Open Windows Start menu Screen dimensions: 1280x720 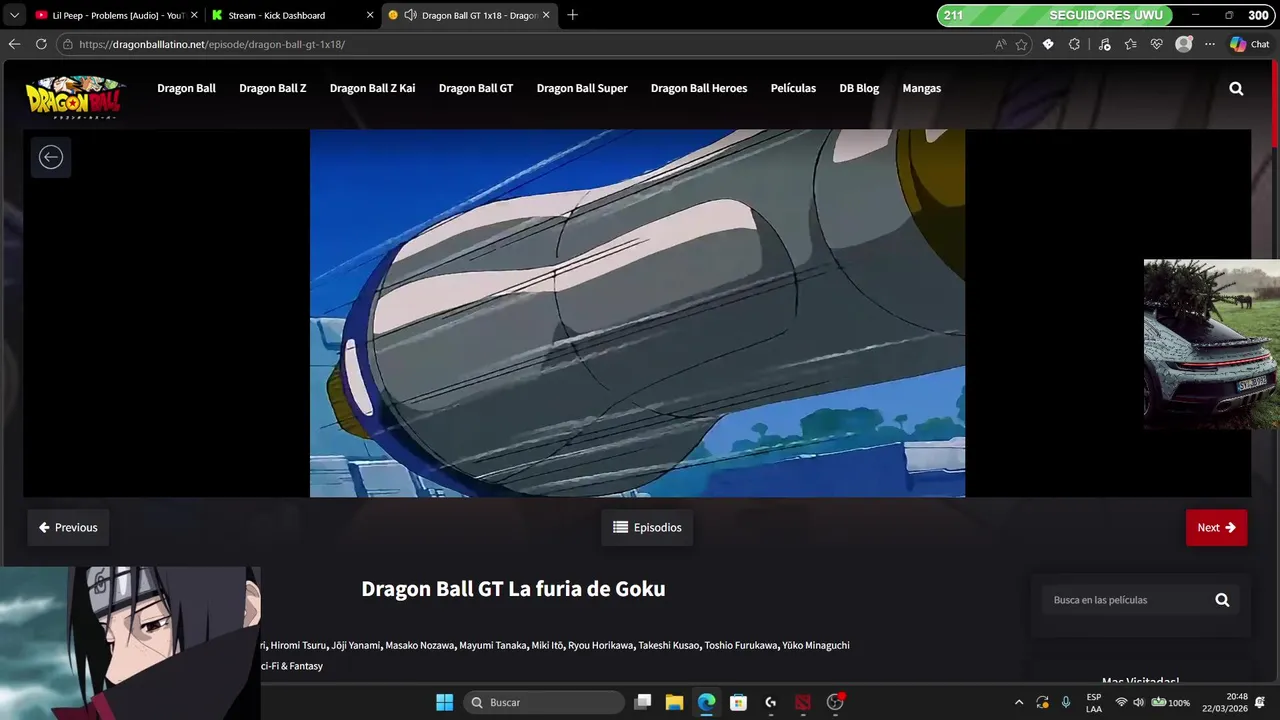pyautogui.click(x=444, y=702)
